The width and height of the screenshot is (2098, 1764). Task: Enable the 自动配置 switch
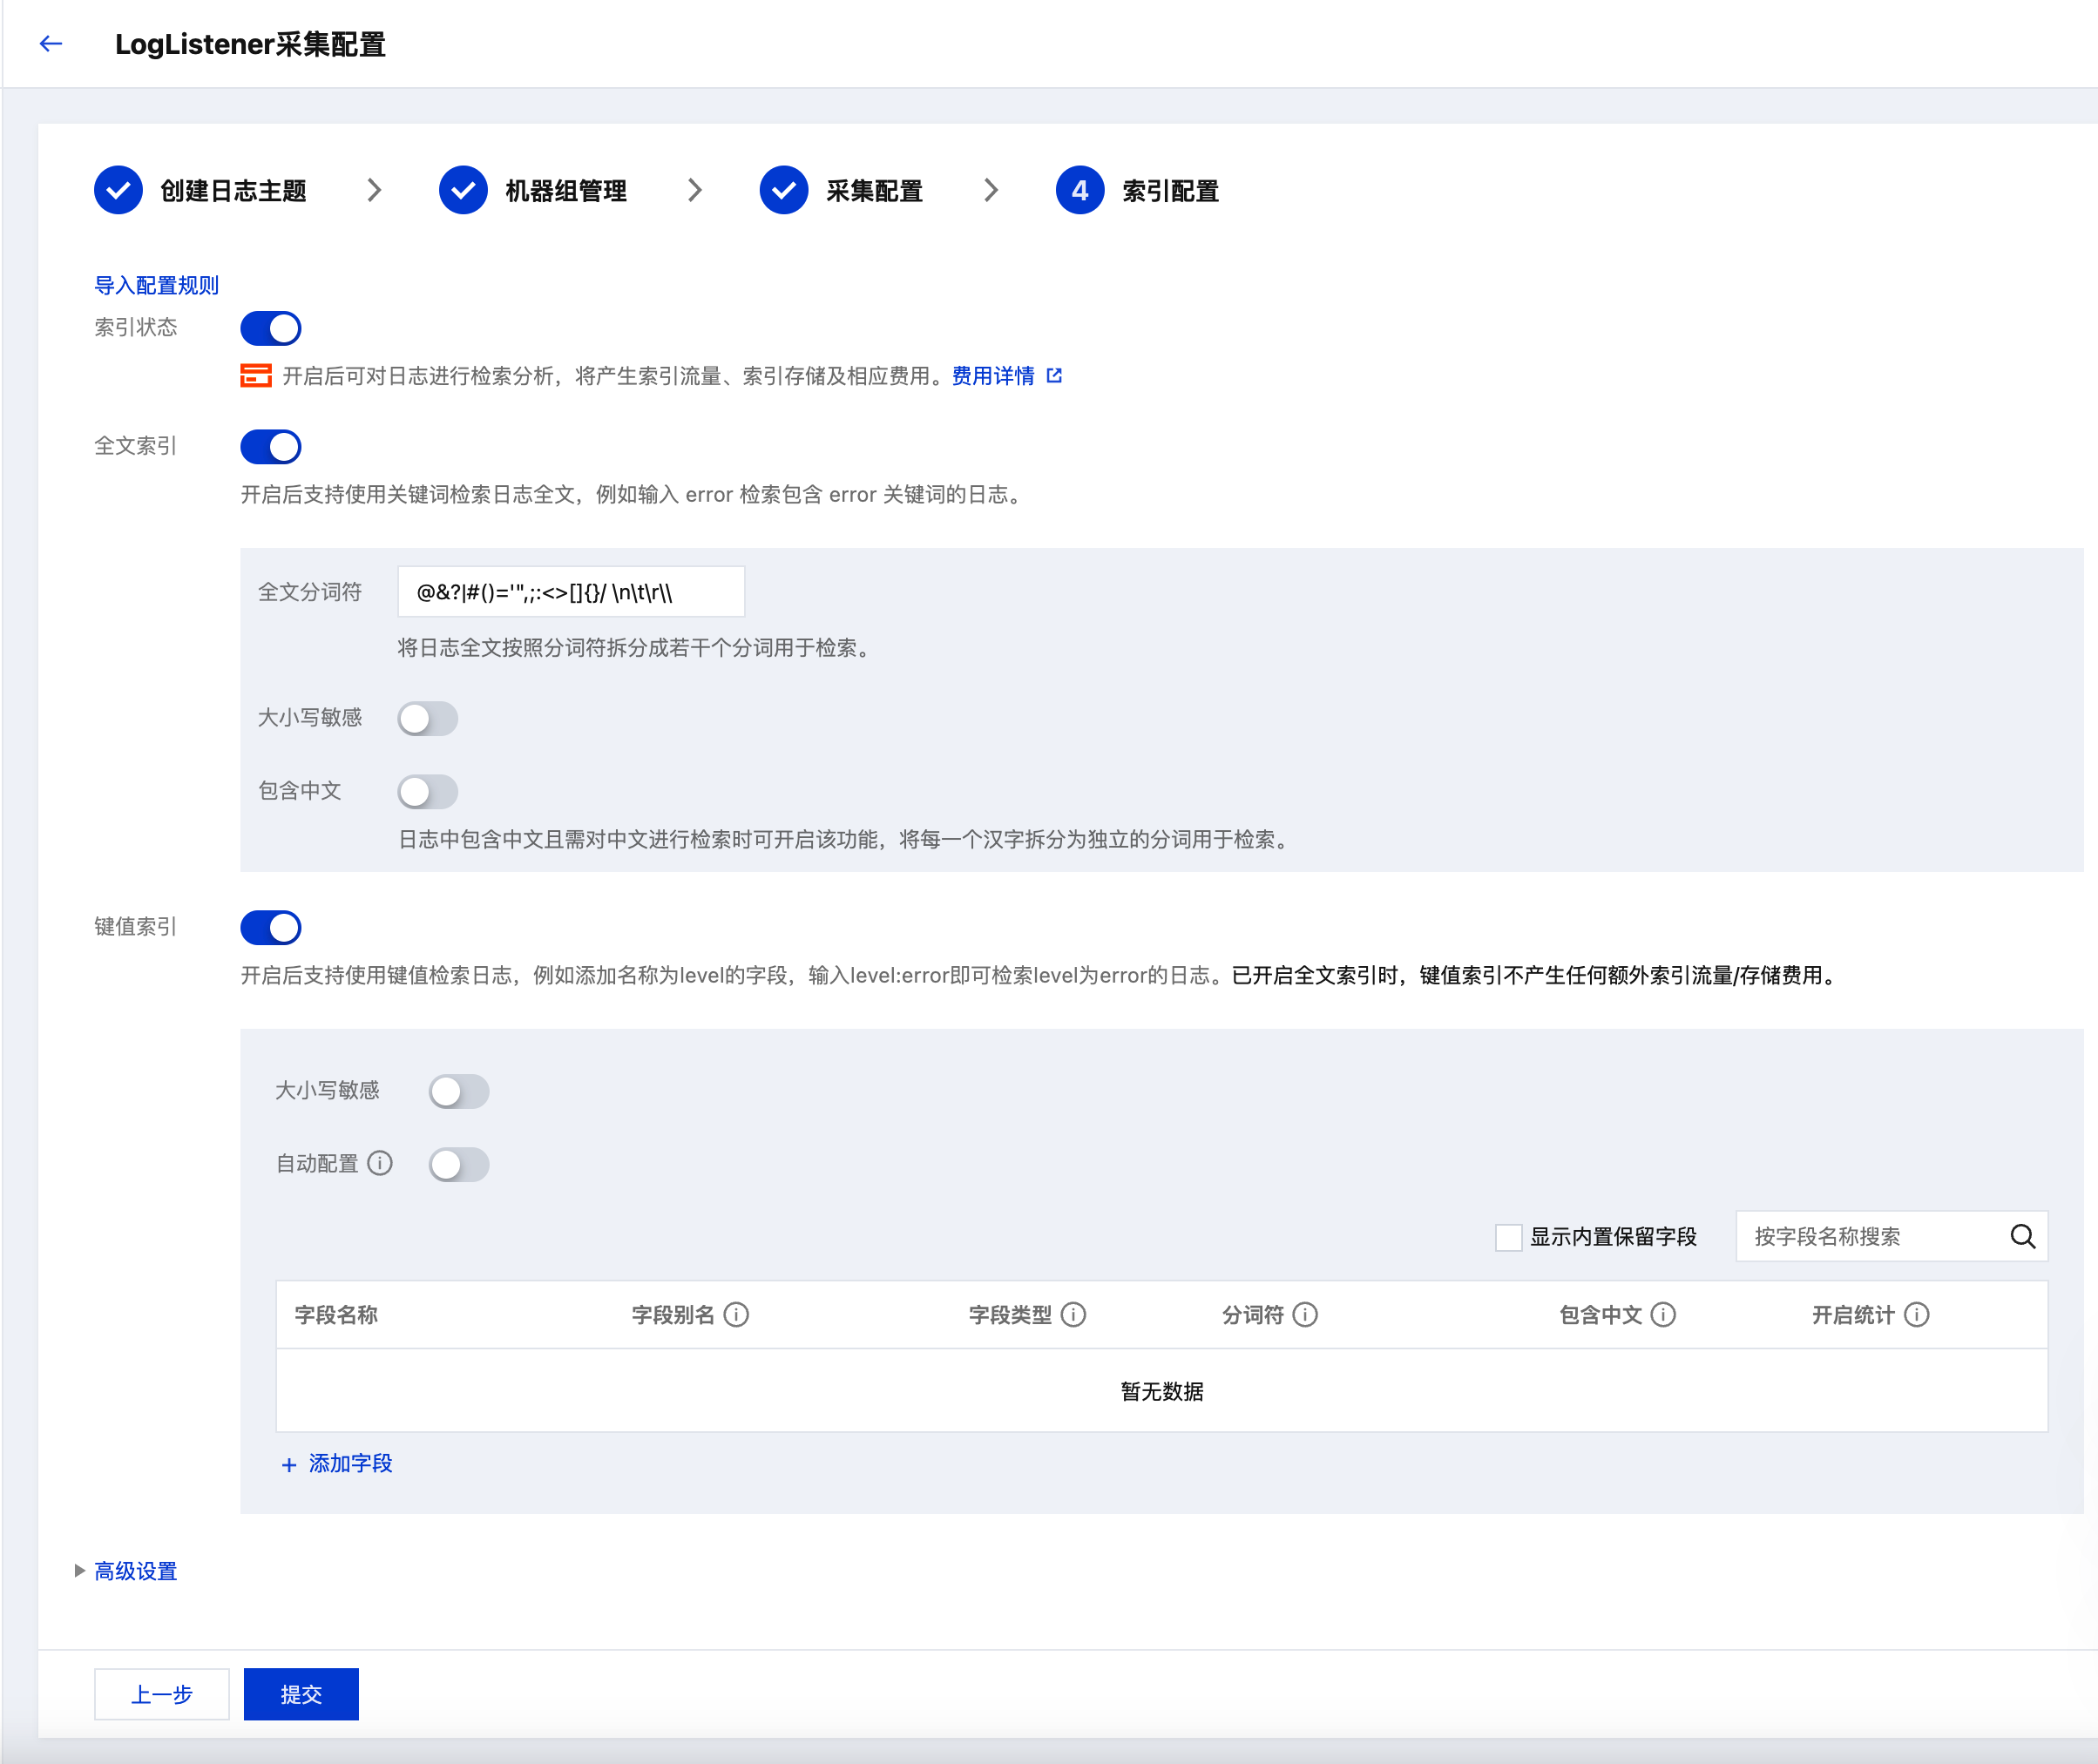click(x=459, y=1164)
